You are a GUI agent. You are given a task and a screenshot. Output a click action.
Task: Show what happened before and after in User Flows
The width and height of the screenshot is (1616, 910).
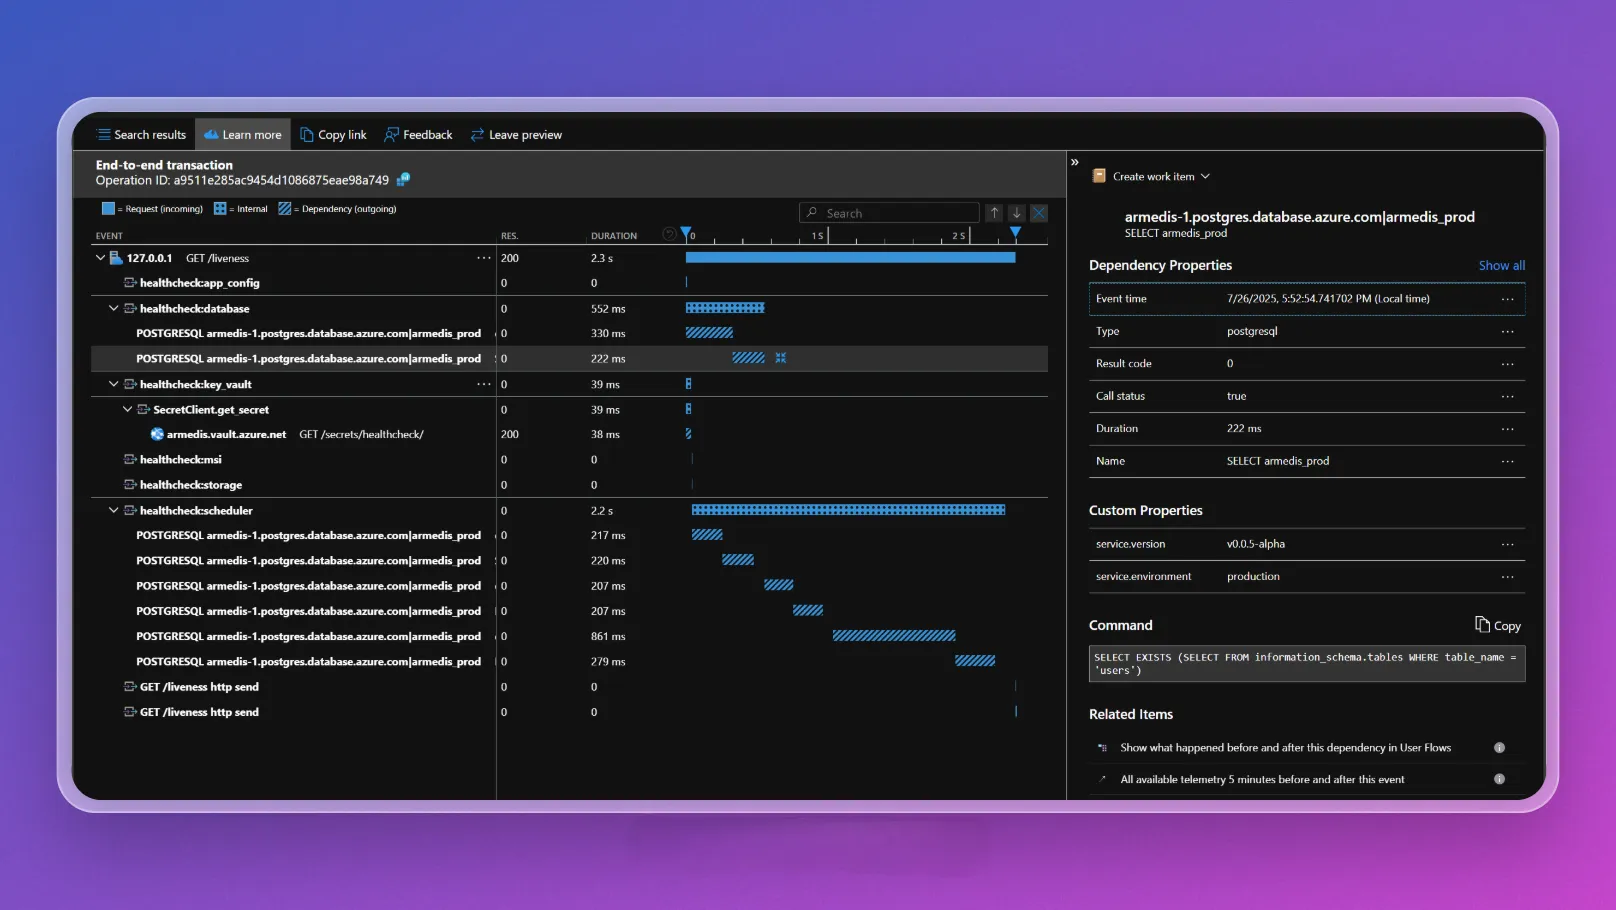(x=1285, y=748)
